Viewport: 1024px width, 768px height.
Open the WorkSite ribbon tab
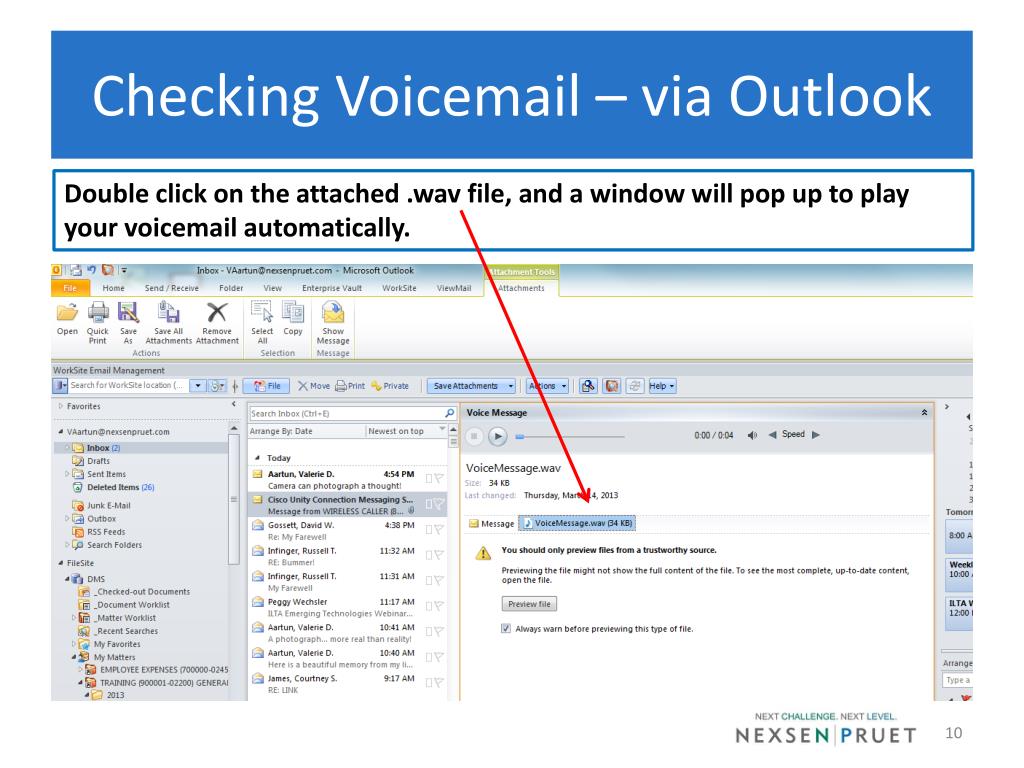[399, 288]
